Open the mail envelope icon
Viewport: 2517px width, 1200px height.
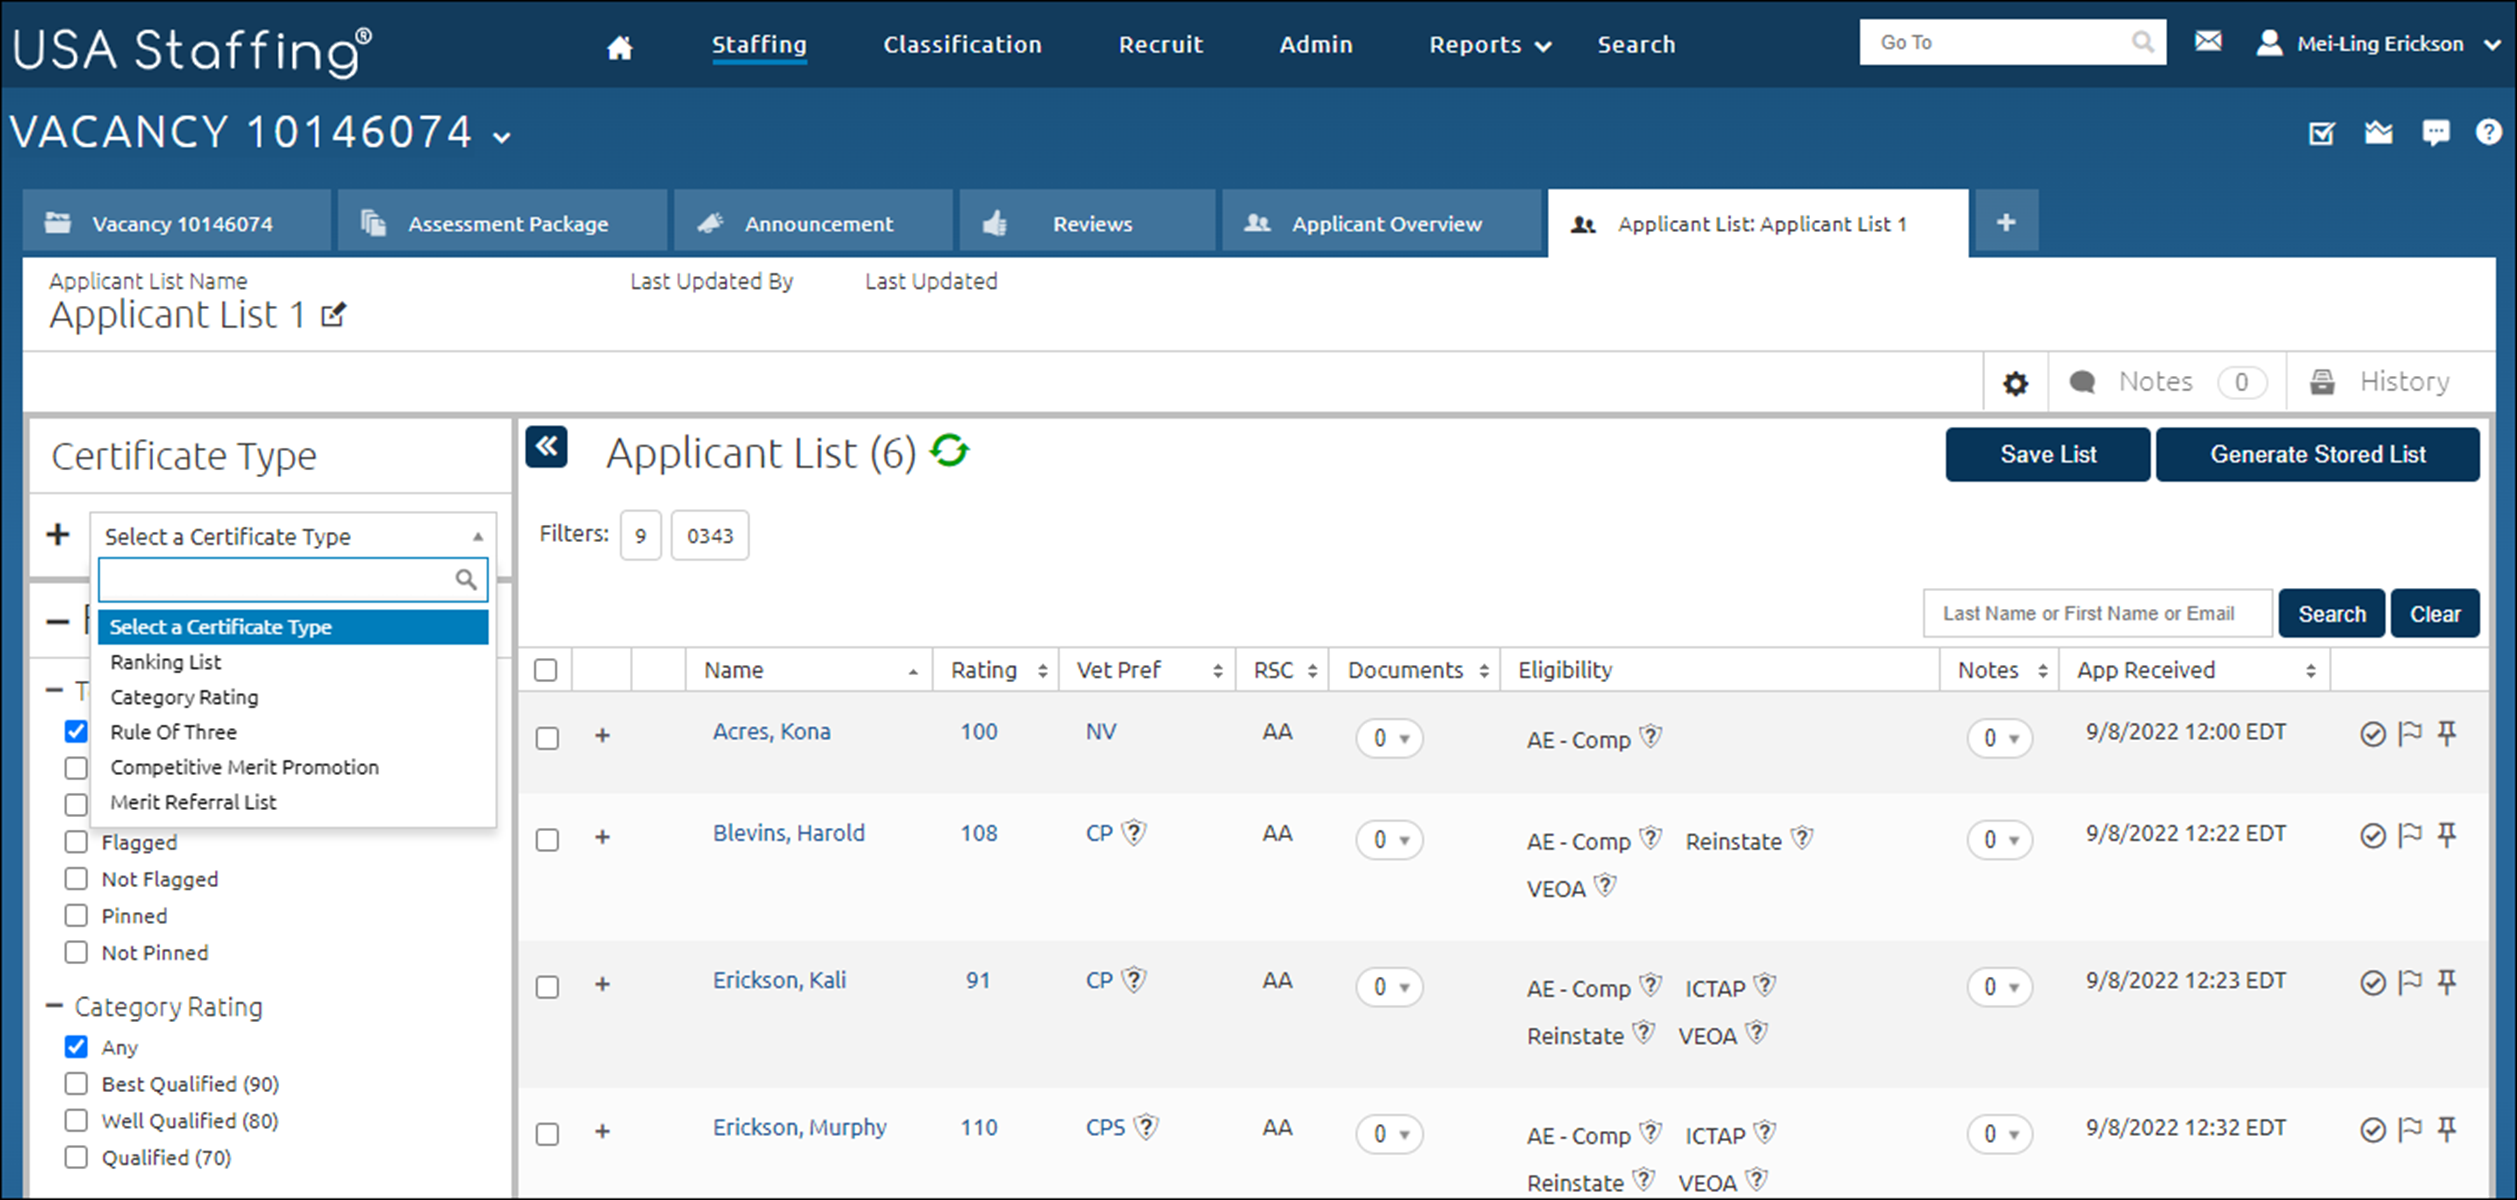click(2208, 42)
